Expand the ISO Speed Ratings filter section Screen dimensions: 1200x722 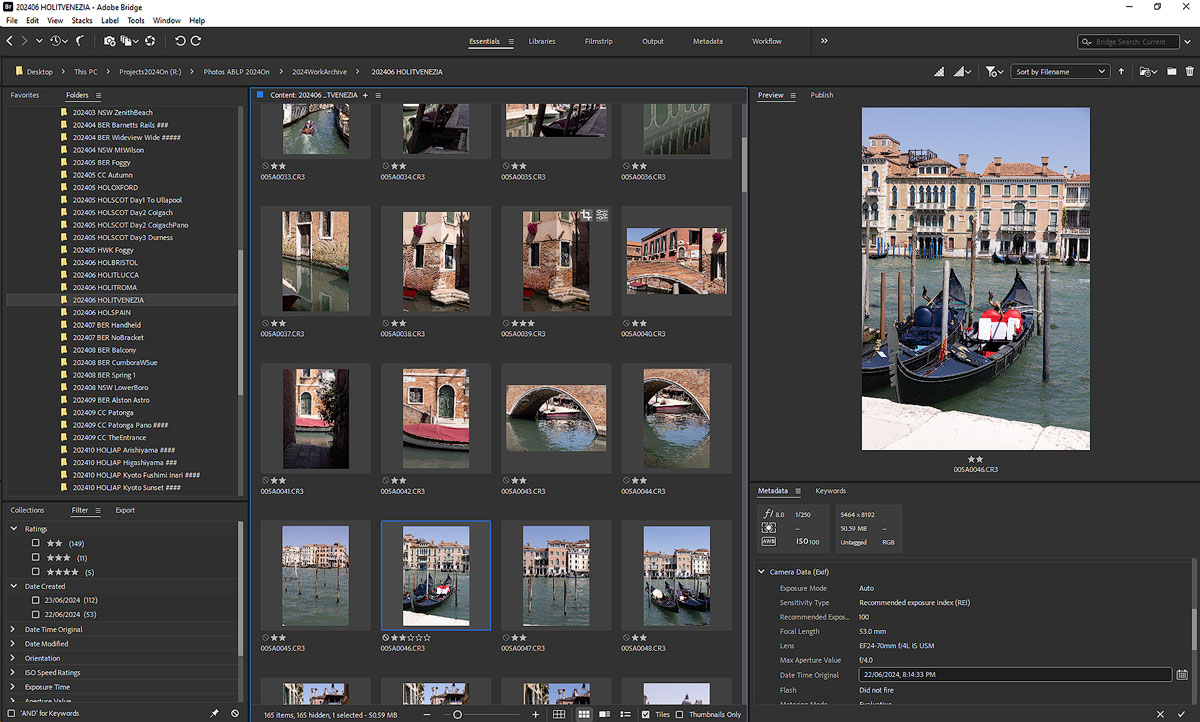[14, 673]
